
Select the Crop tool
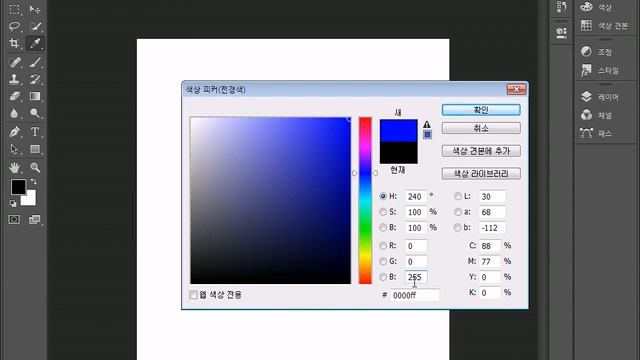(14, 43)
